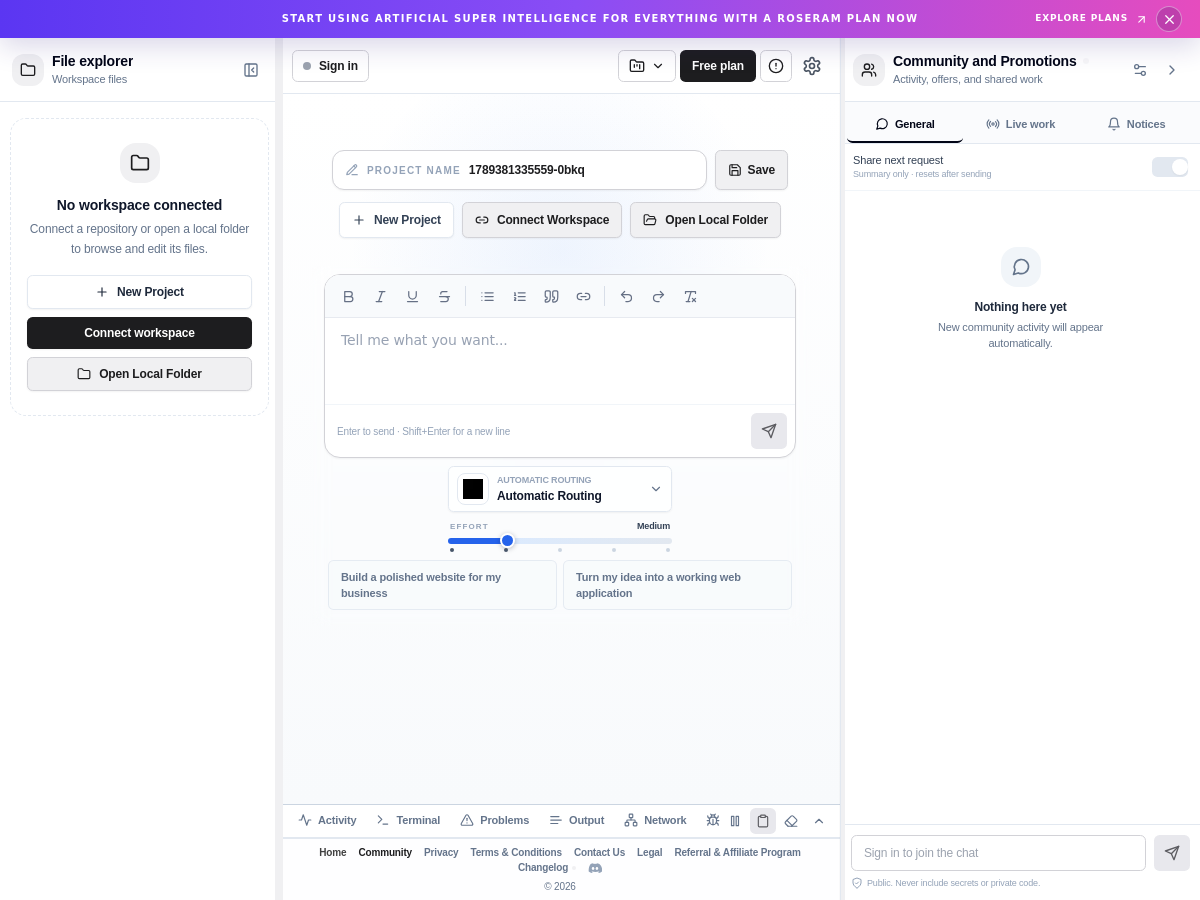Collapse the File explorer sidebar panel
Image resolution: width=1200 pixels, height=900 pixels.
point(251,70)
